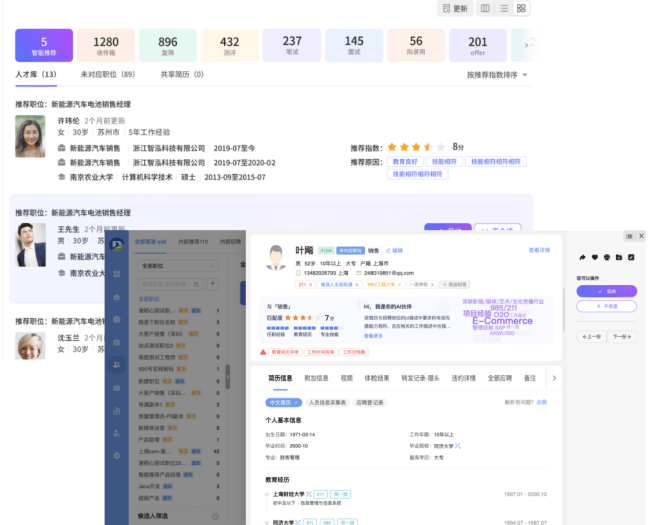Switch to the column layout view icon
Screen dimensions: 648x525
click(x=486, y=8)
